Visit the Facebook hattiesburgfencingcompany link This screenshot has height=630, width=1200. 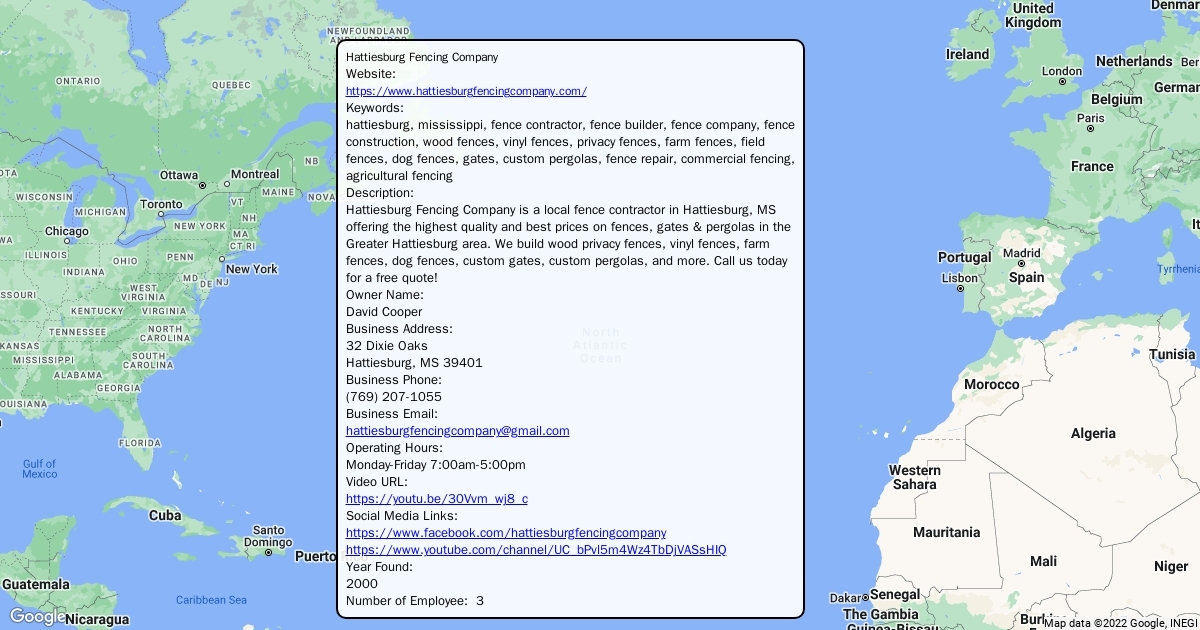506,533
